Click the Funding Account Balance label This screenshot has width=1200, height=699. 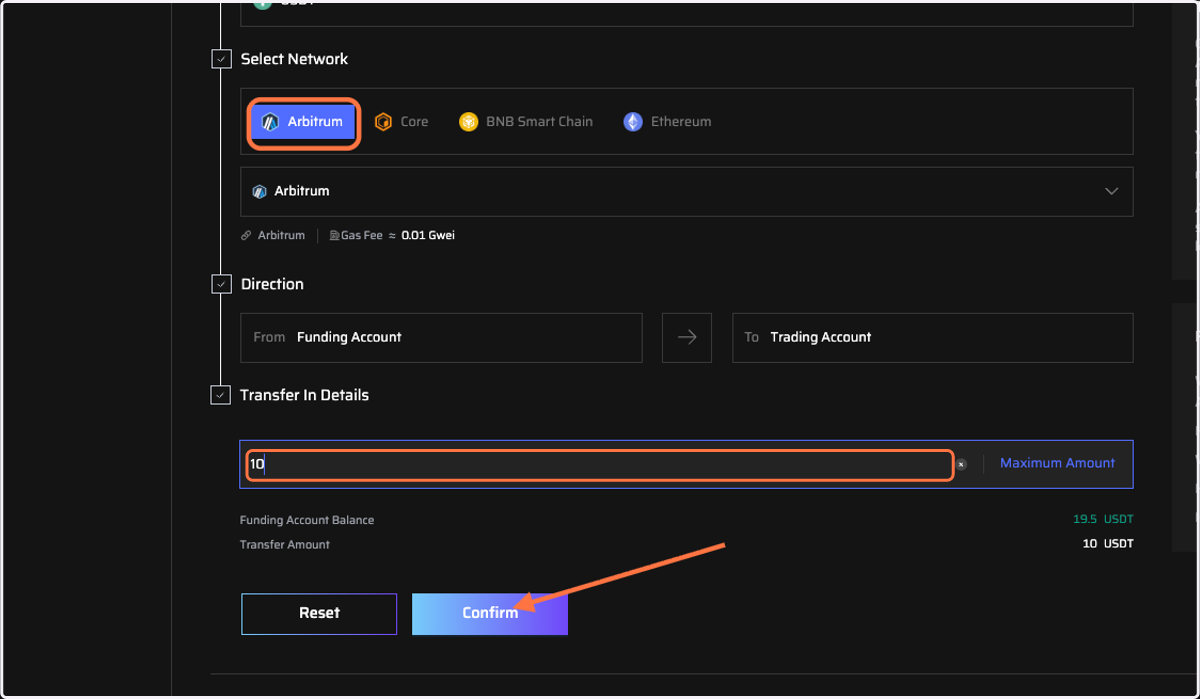tap(307, 520)
